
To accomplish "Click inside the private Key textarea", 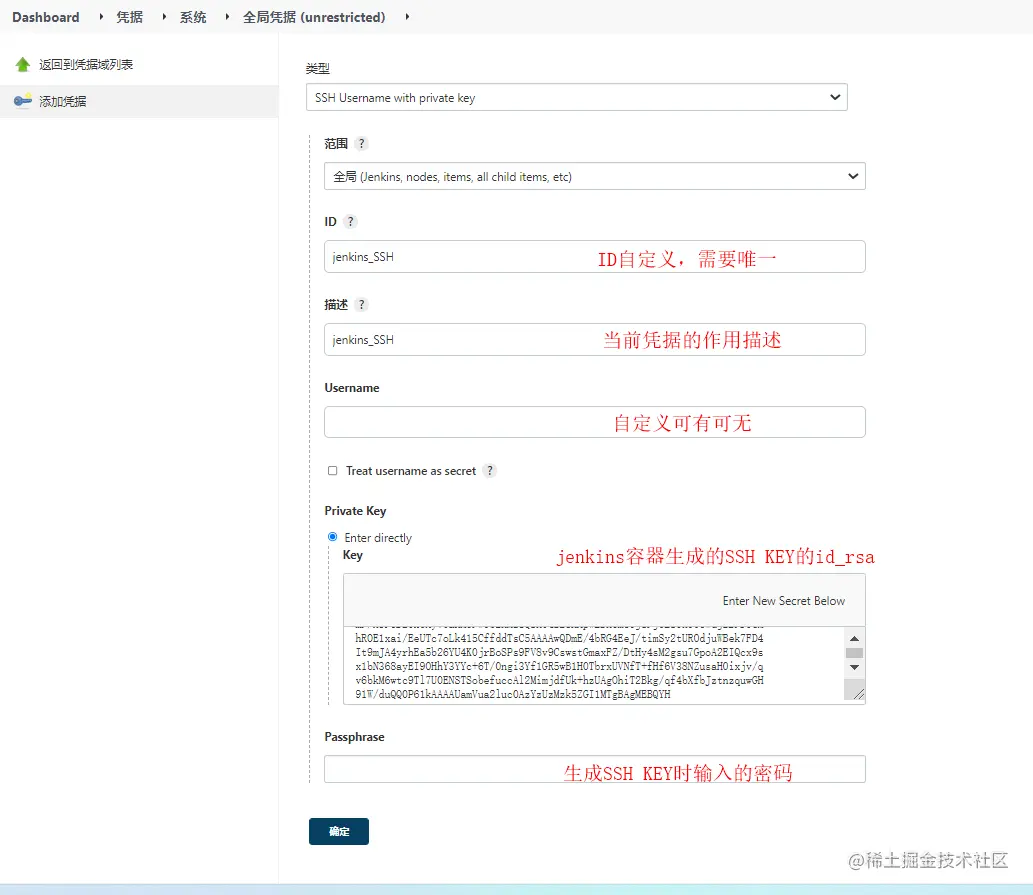I will [x=593, y=665].
